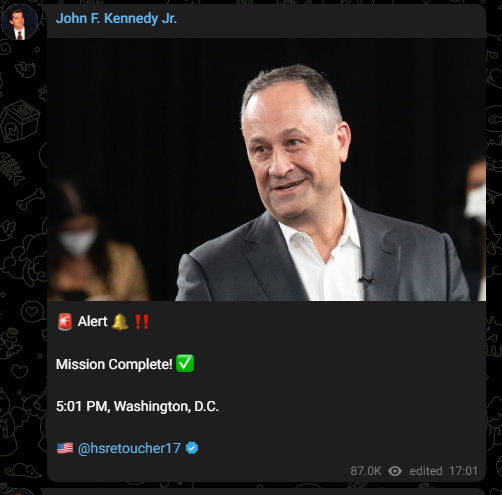Click the 17:01 message timestamp

(463, 471)
